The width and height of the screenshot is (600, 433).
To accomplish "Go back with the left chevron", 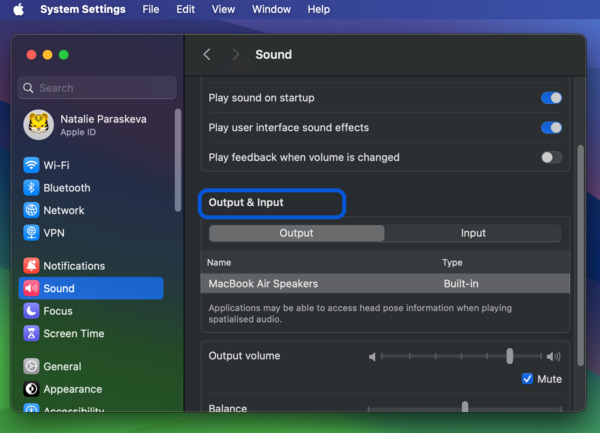I will tap(207, 54).
